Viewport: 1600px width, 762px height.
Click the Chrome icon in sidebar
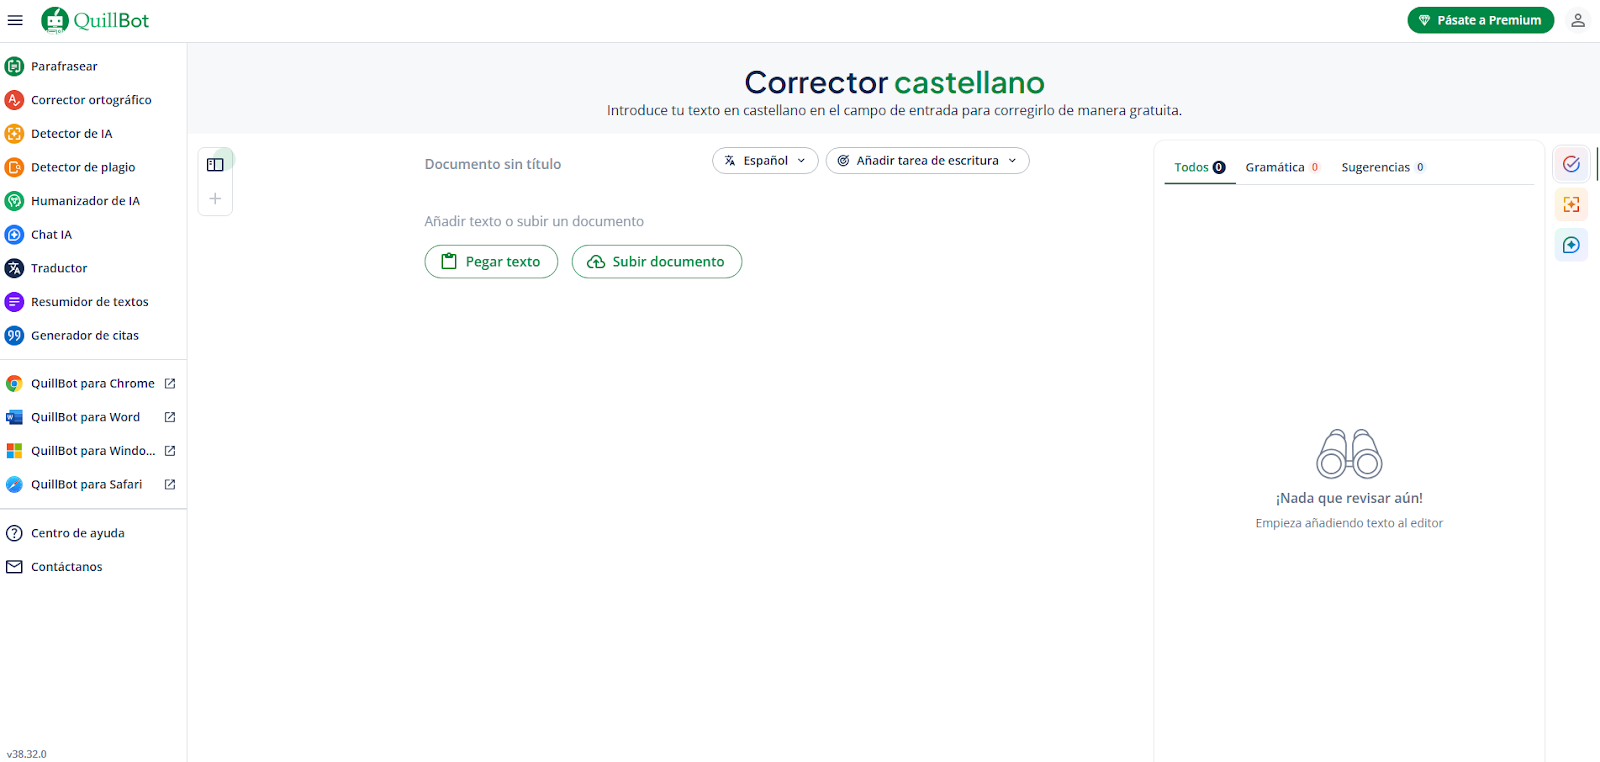(14, 383)
